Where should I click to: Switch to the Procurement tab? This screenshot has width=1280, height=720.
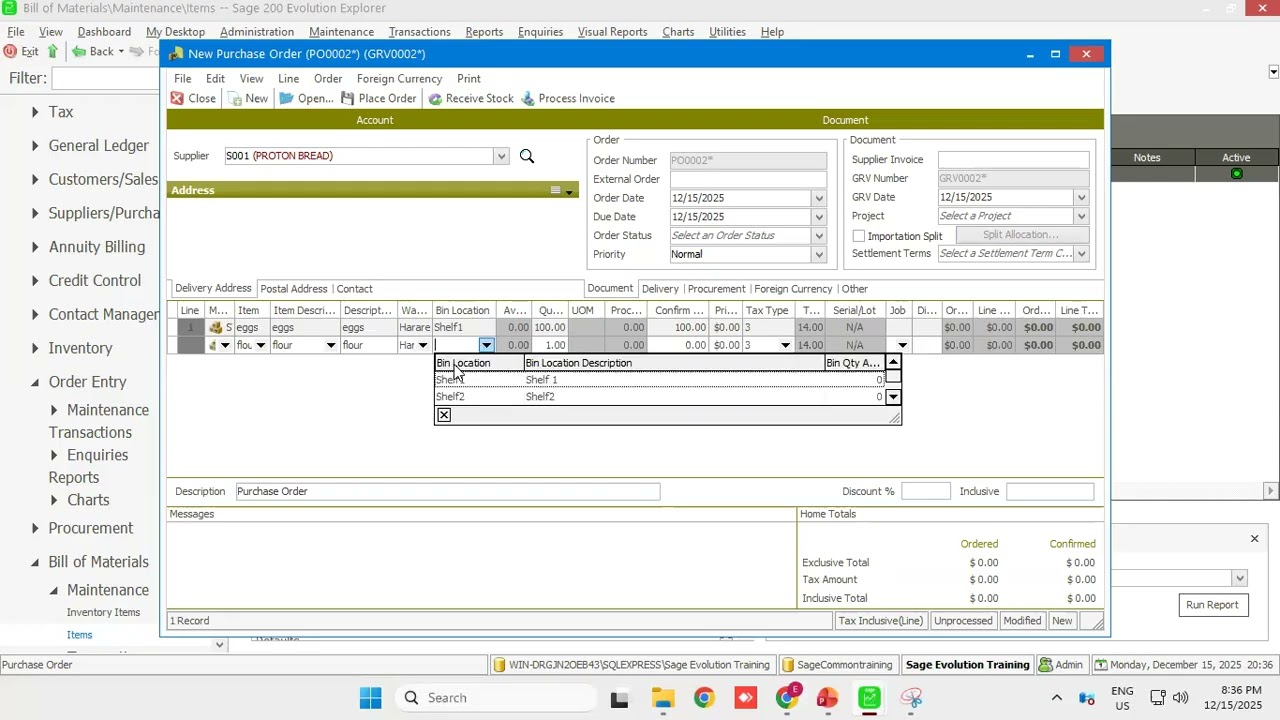point(716,289)
